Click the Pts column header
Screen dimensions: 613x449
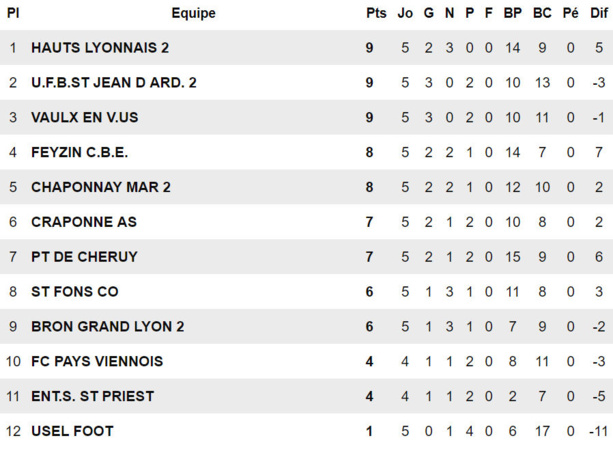coord(376,14)
